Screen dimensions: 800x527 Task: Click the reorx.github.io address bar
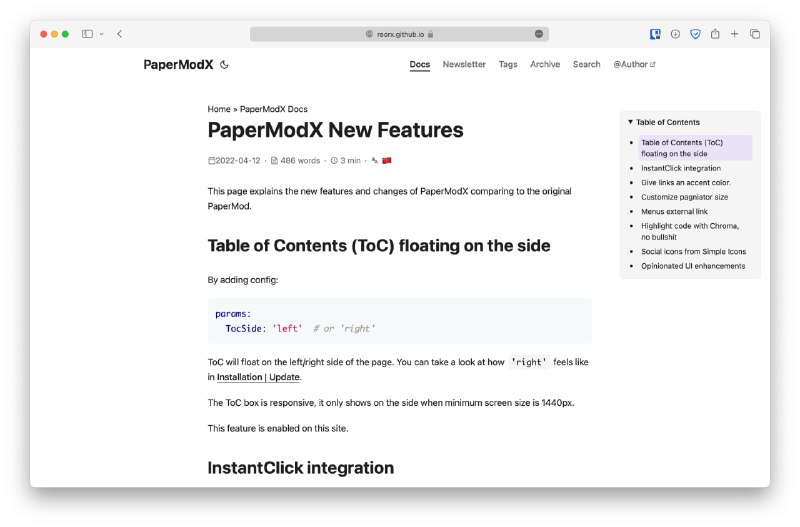[x=399, y=34]
